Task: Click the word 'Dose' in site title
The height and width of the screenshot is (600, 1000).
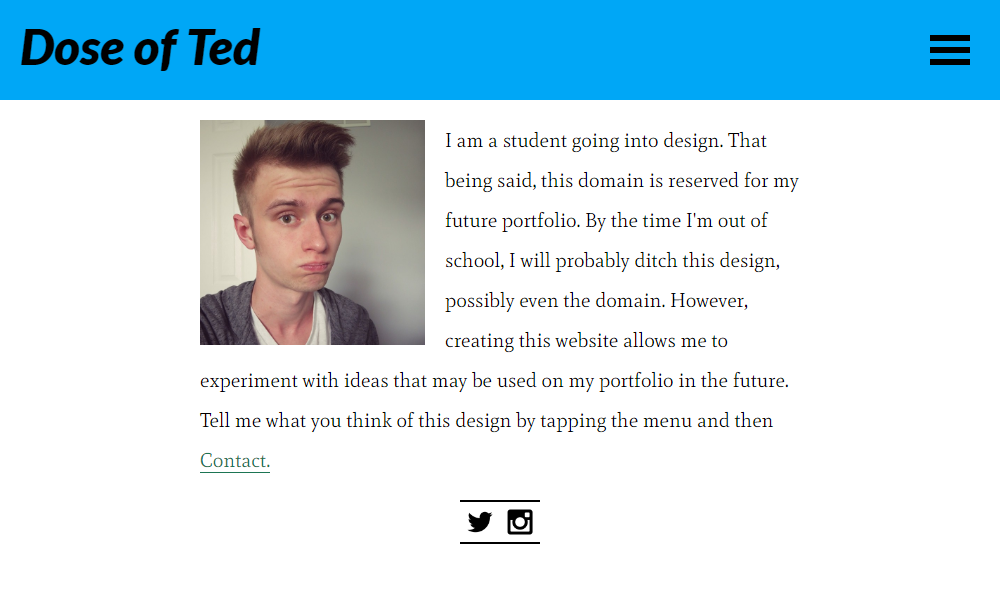Action: click(x=72, y=48)
